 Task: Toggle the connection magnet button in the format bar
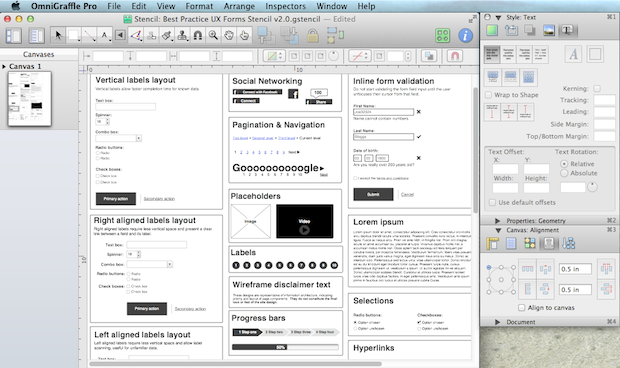[455, 56]
